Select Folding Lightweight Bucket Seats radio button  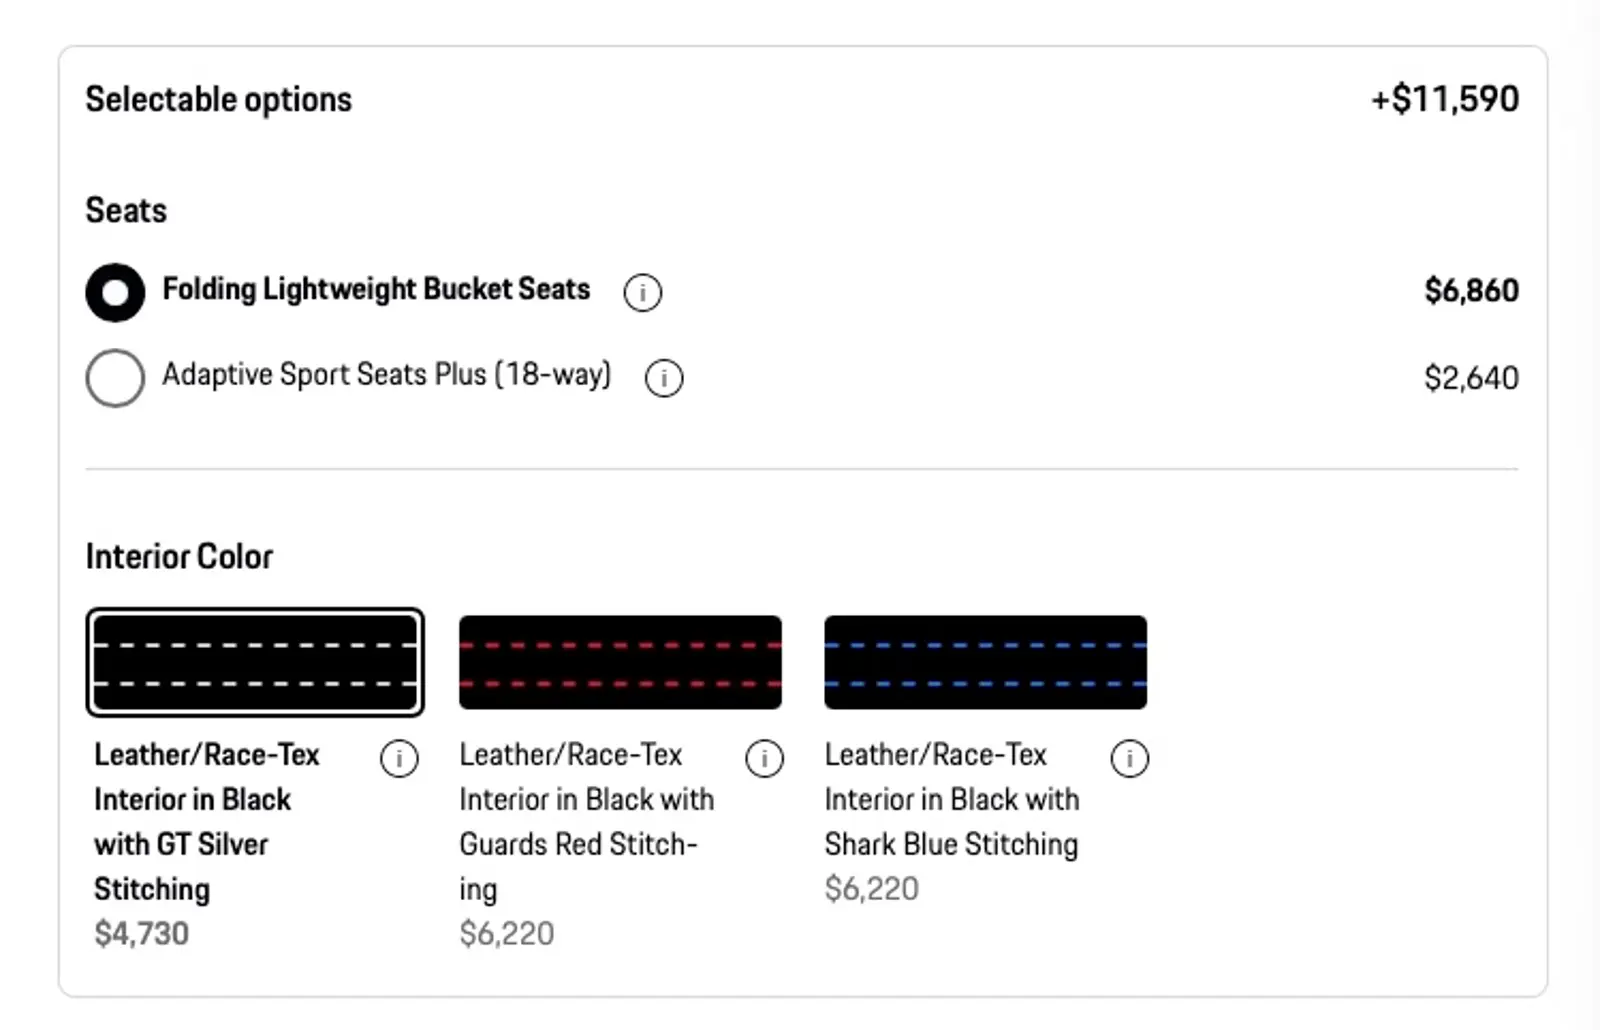pos(115,293)
